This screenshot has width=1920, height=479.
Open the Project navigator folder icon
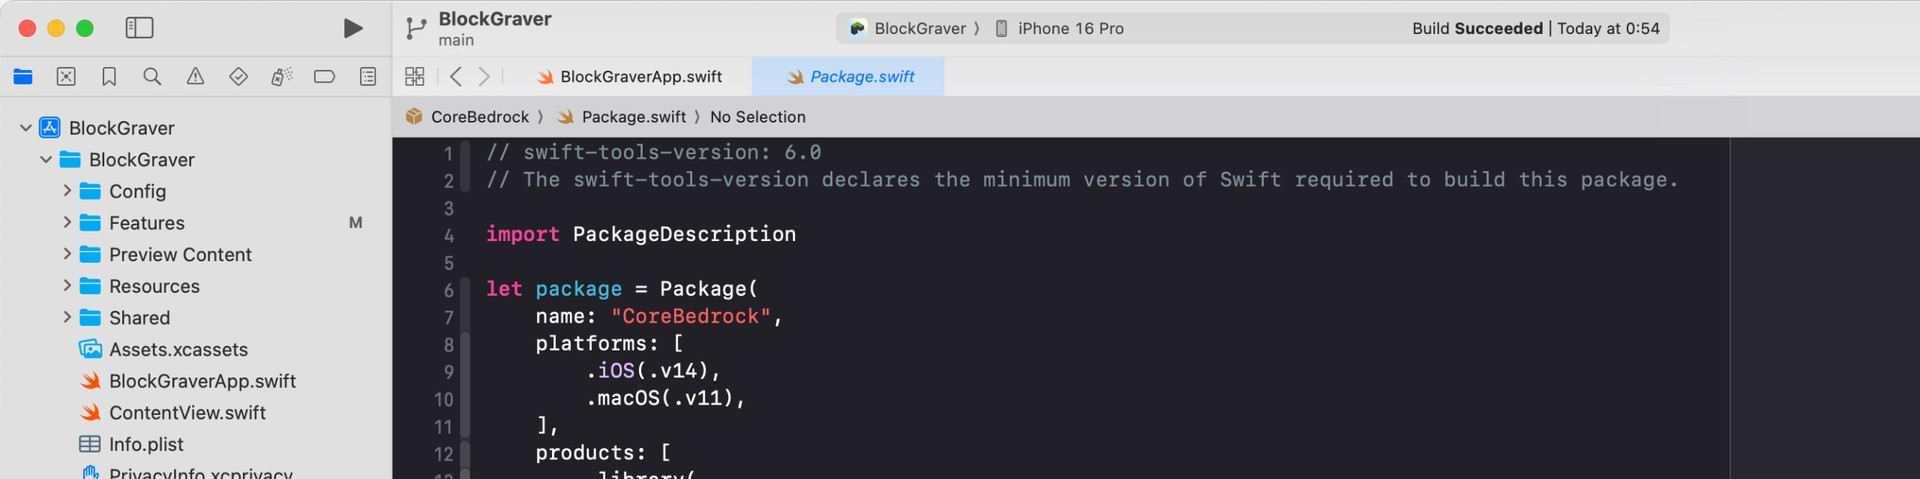coord(23,76)
